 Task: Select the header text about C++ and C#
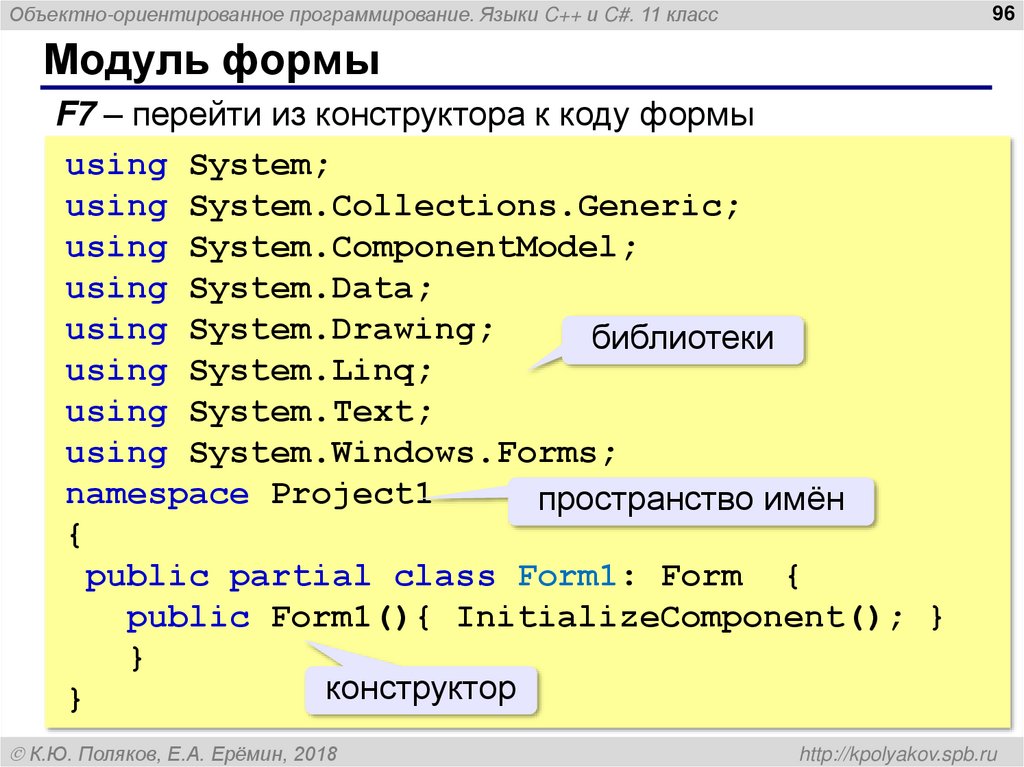tap(364, 15)
